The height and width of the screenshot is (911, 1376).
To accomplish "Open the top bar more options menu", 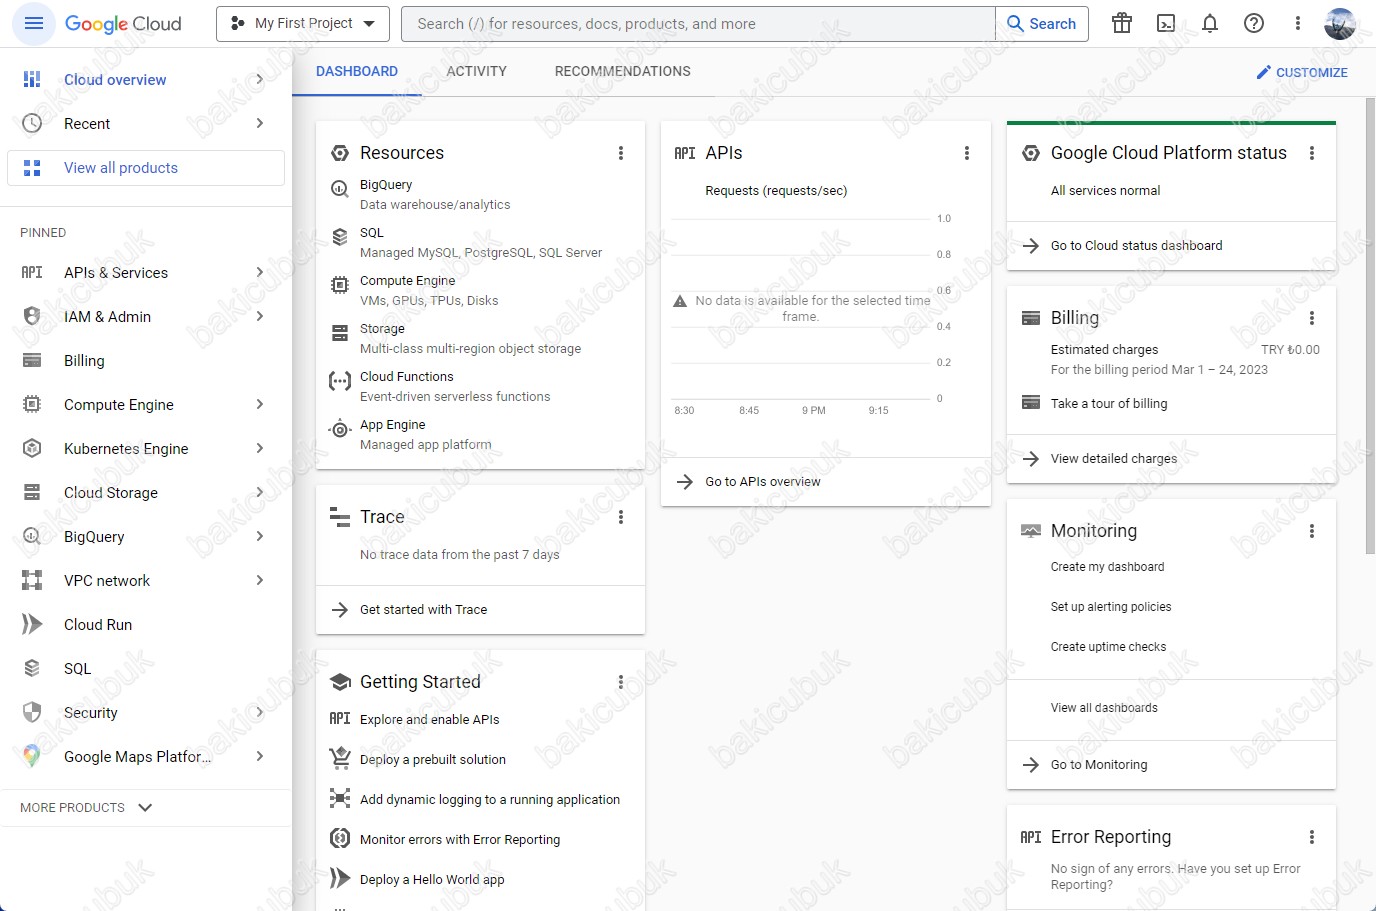I will [x=1298, y=23].
